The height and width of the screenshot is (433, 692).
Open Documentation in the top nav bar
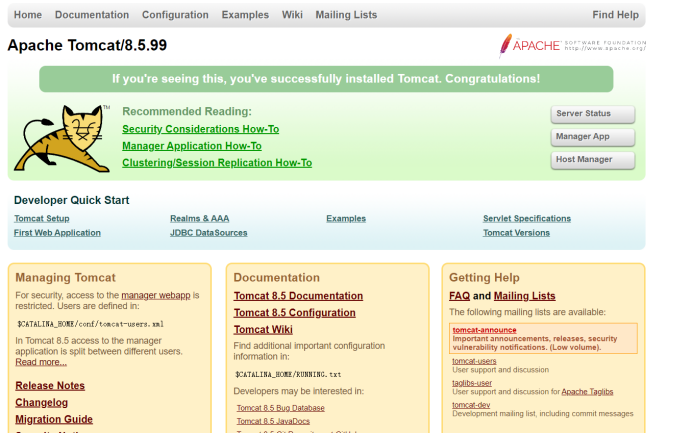tap(92, 15)
